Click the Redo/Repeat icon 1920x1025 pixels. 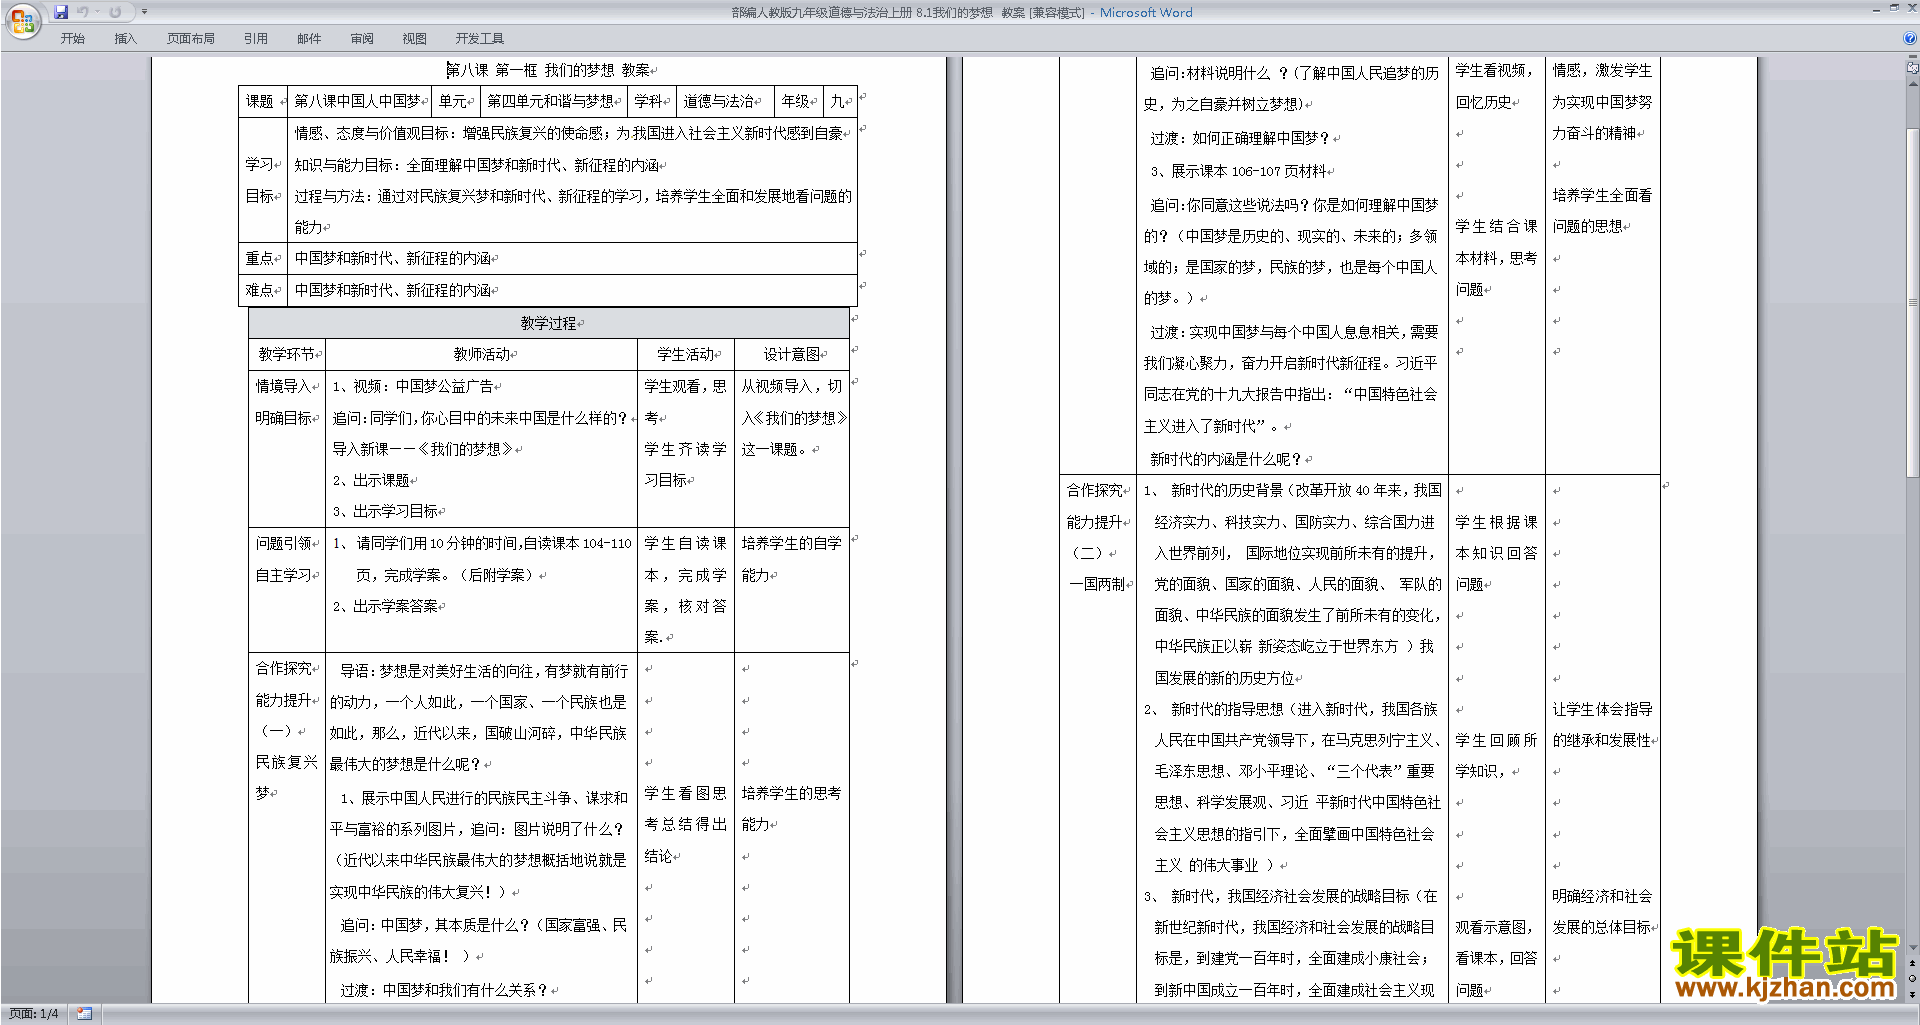pos(115,12)
